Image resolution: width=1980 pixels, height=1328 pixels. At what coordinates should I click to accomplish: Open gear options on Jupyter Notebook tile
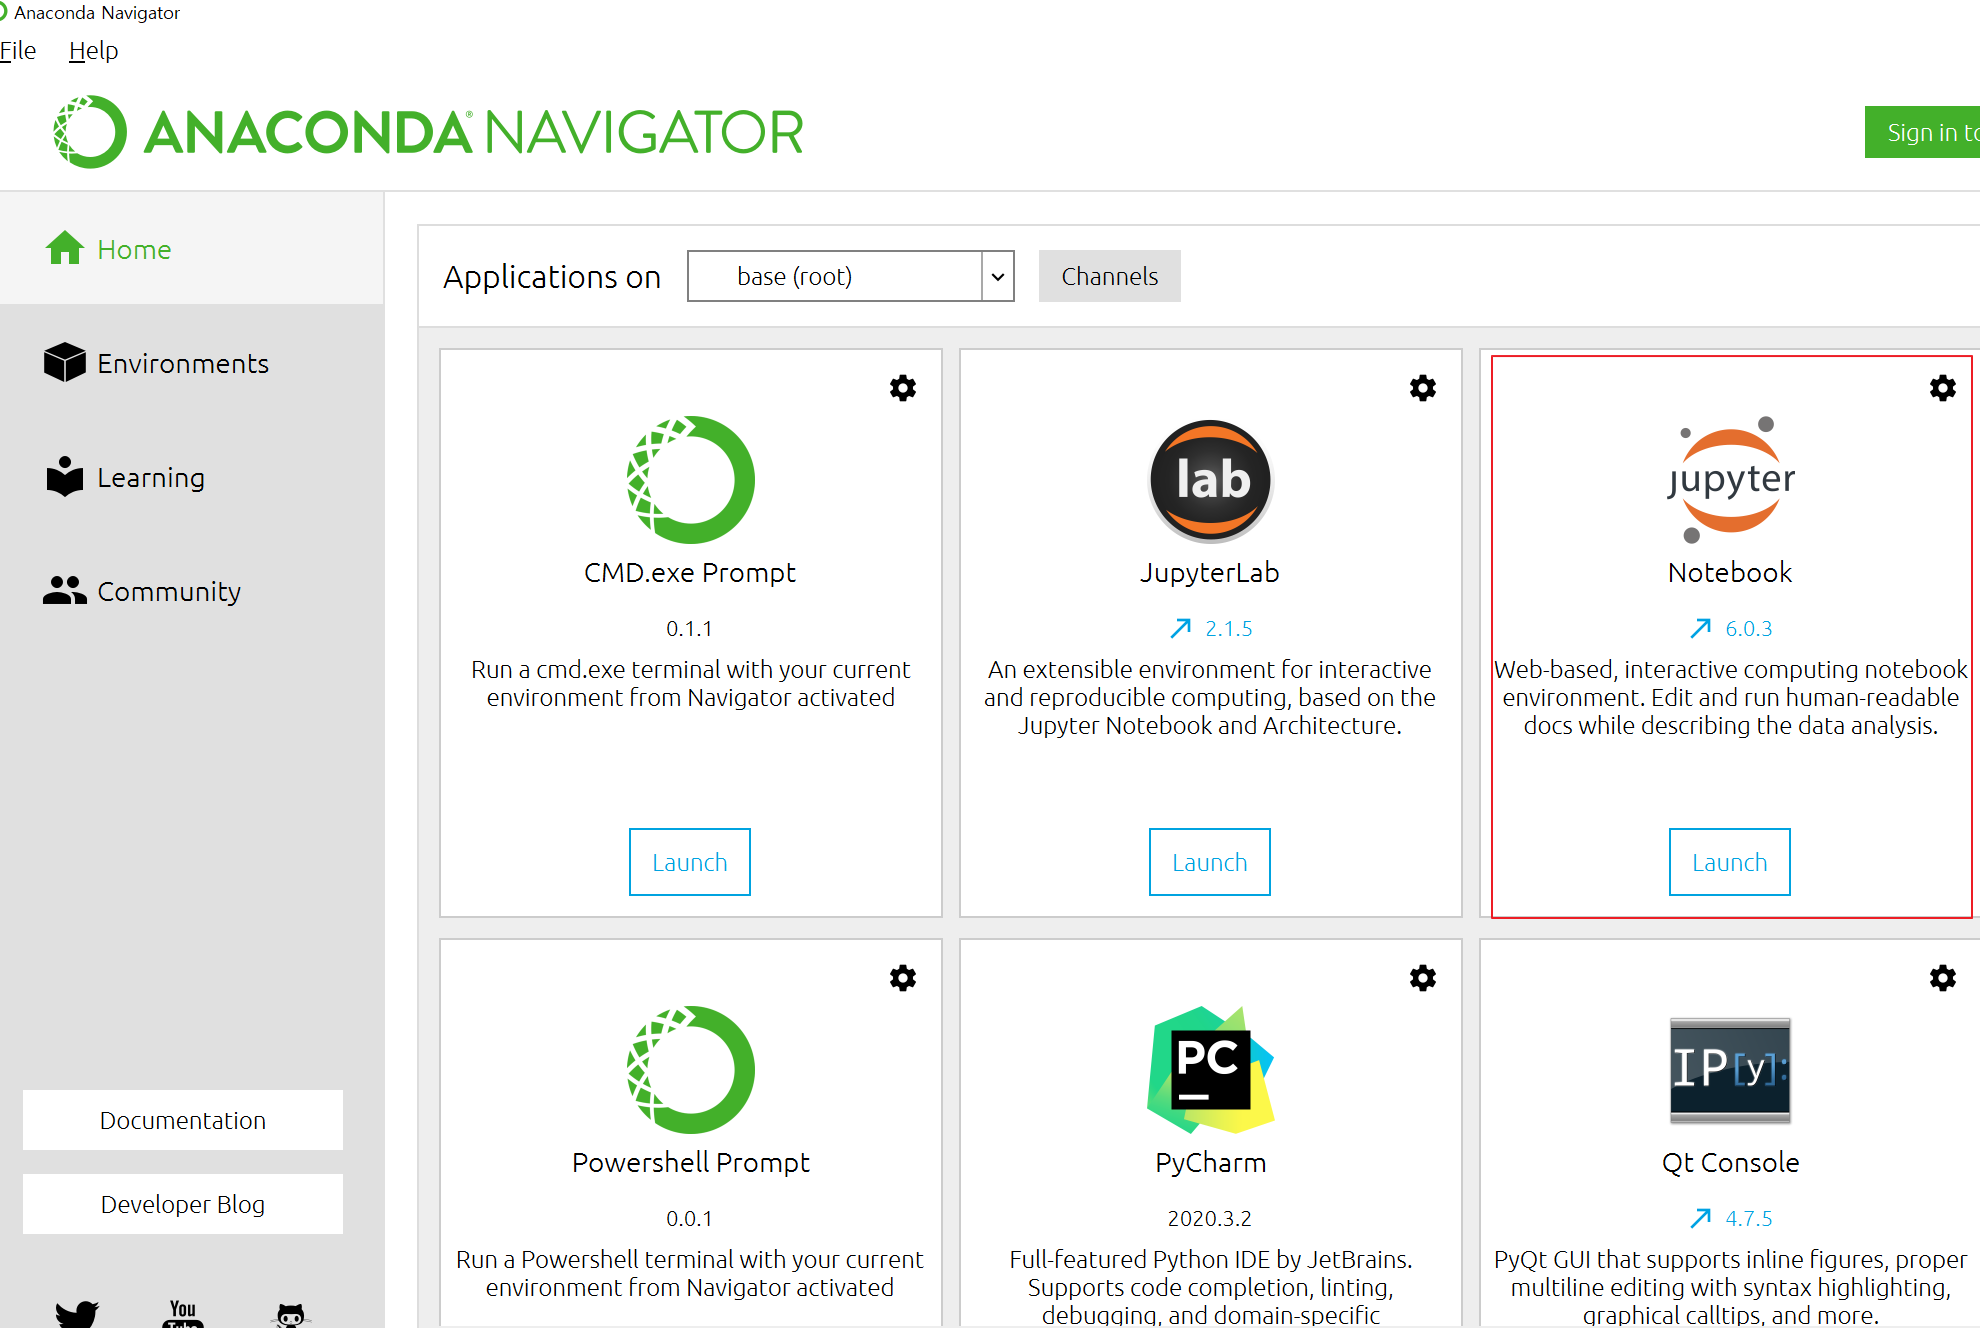pos(1942,388)
